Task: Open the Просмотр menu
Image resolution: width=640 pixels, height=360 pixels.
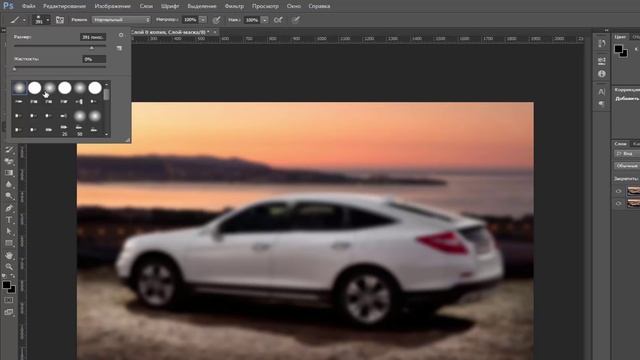Action: (x=265, y=6)
